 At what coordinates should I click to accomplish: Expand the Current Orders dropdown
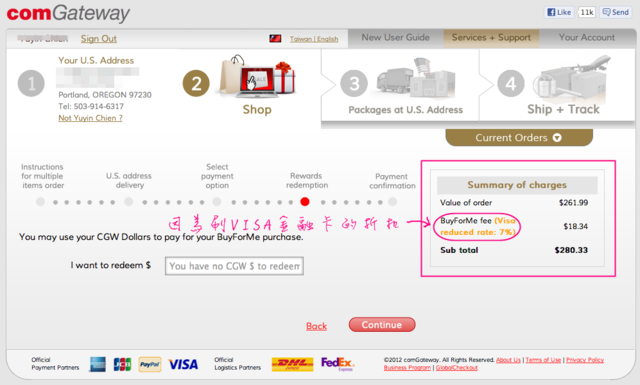click(519, 138)
